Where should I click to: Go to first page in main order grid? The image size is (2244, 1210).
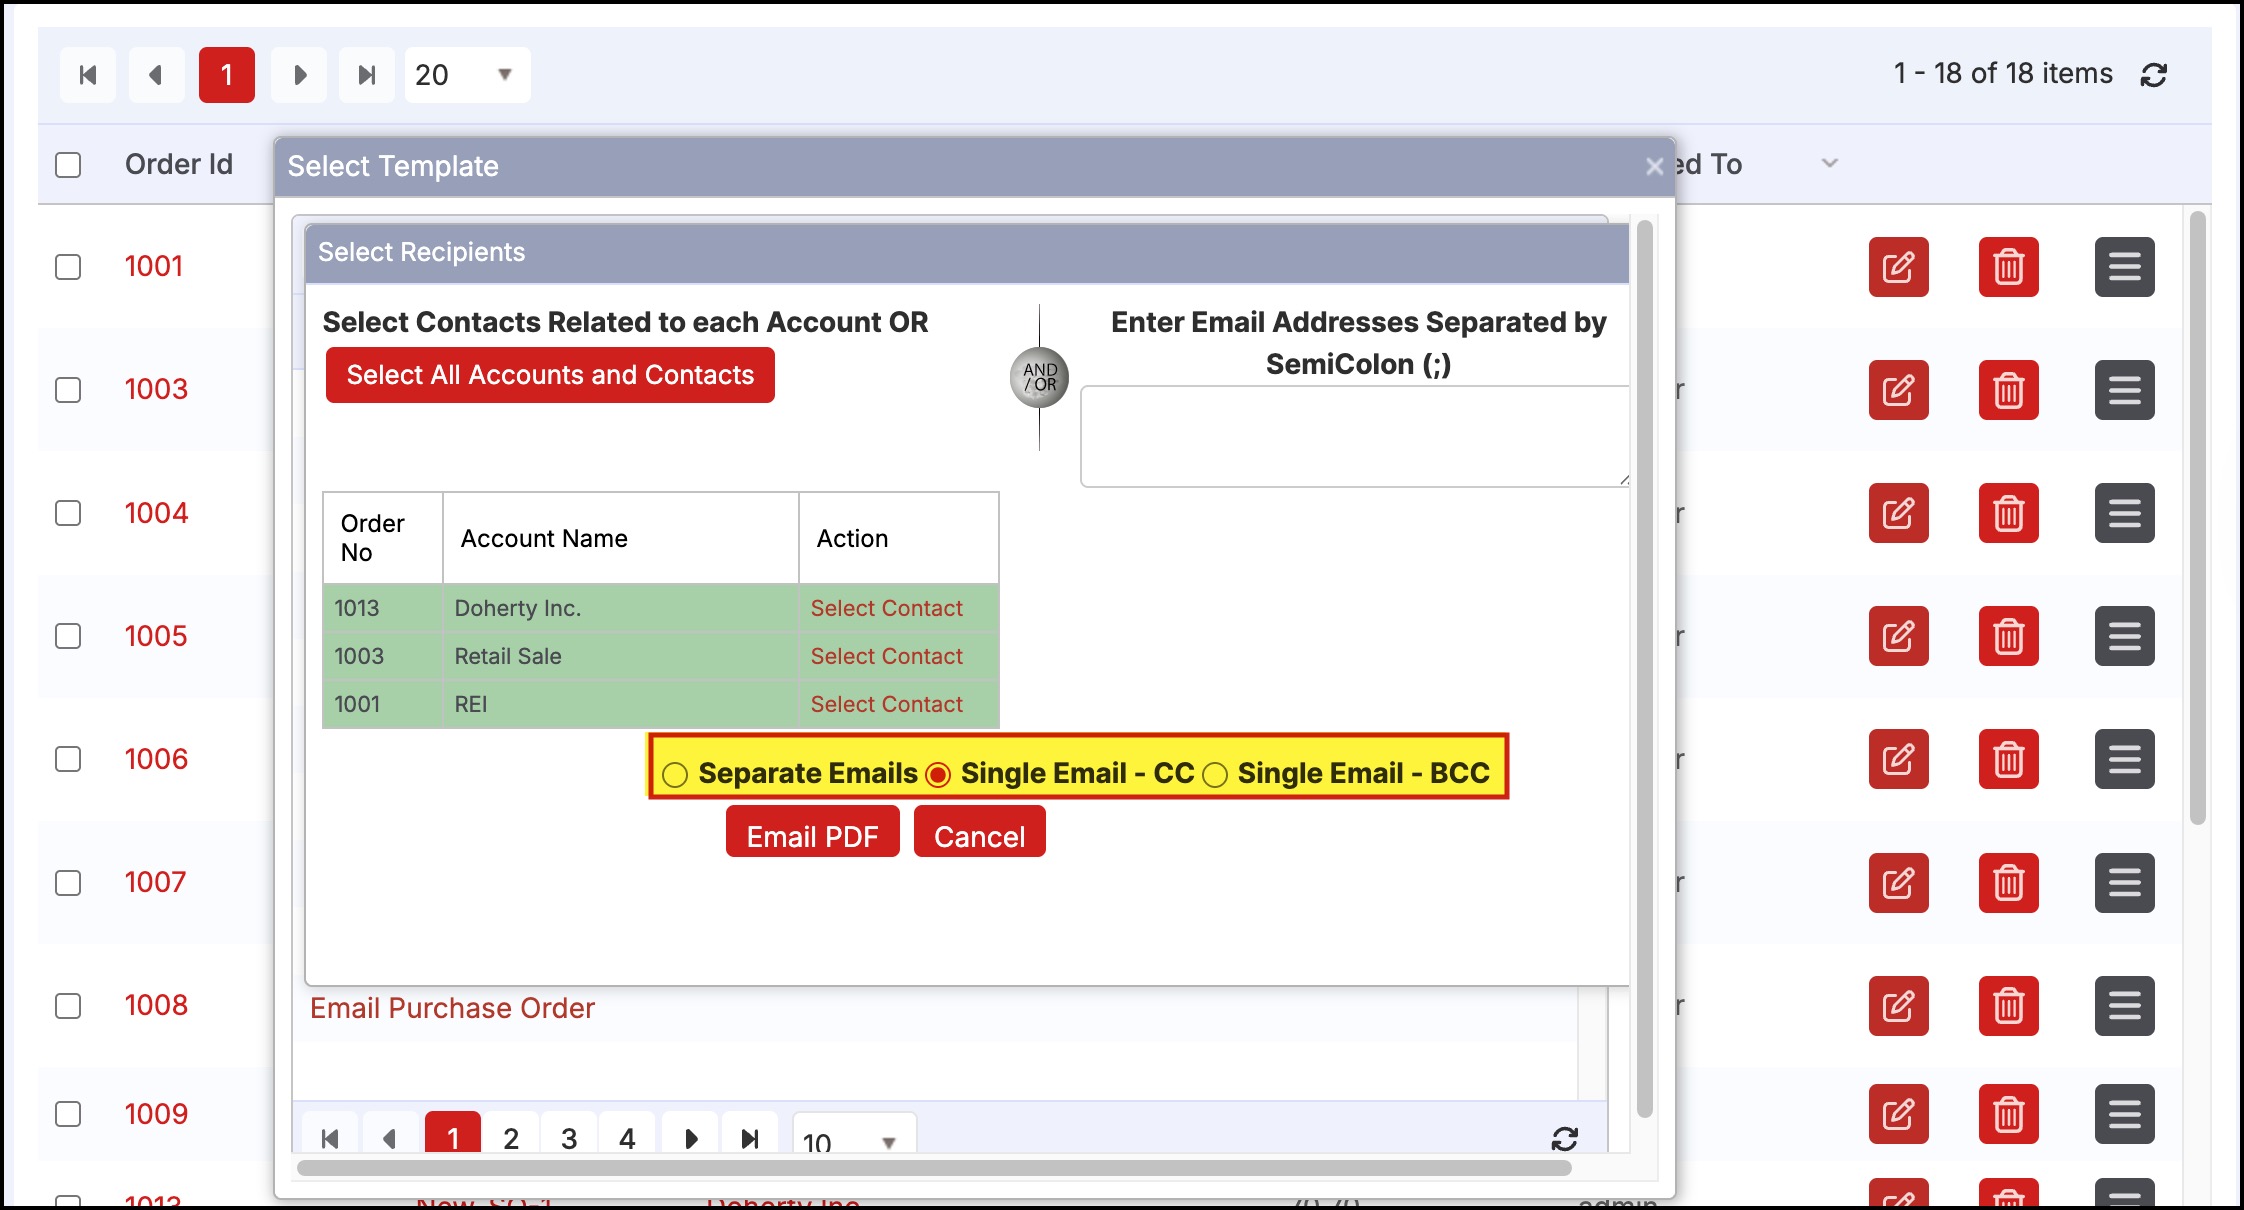(x=88, y=75)
